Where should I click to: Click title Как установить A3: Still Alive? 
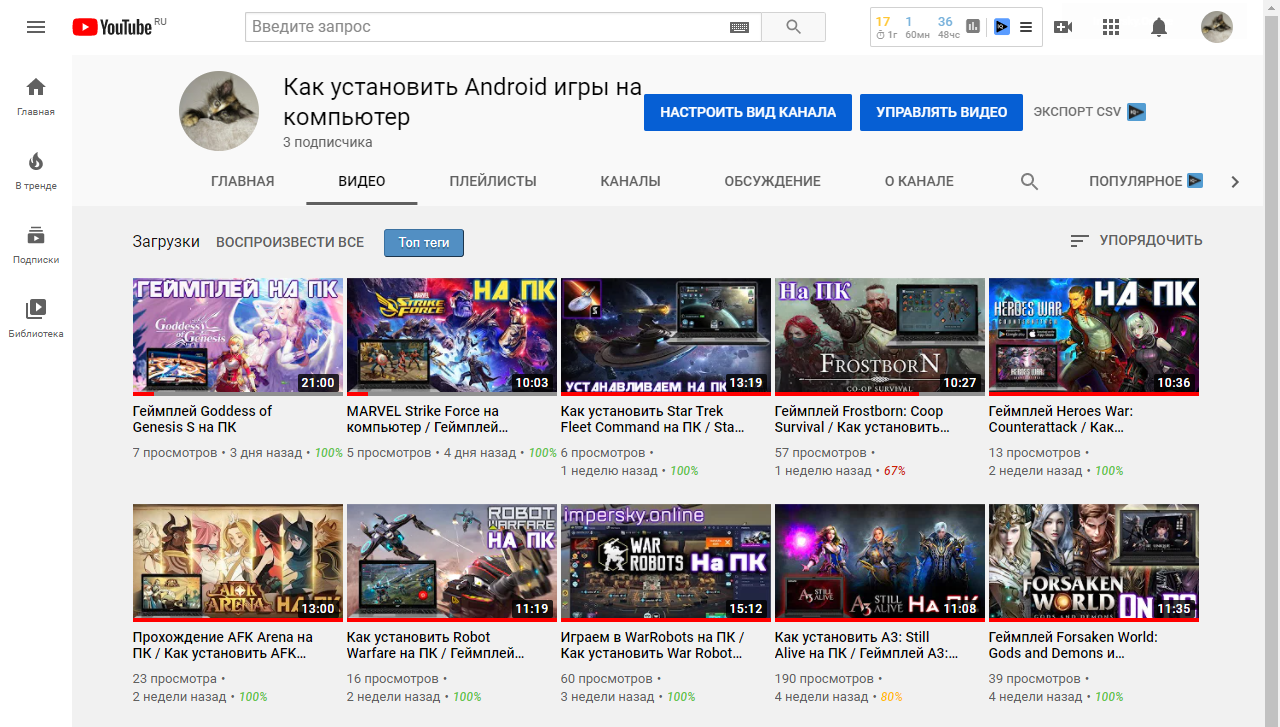867,645
